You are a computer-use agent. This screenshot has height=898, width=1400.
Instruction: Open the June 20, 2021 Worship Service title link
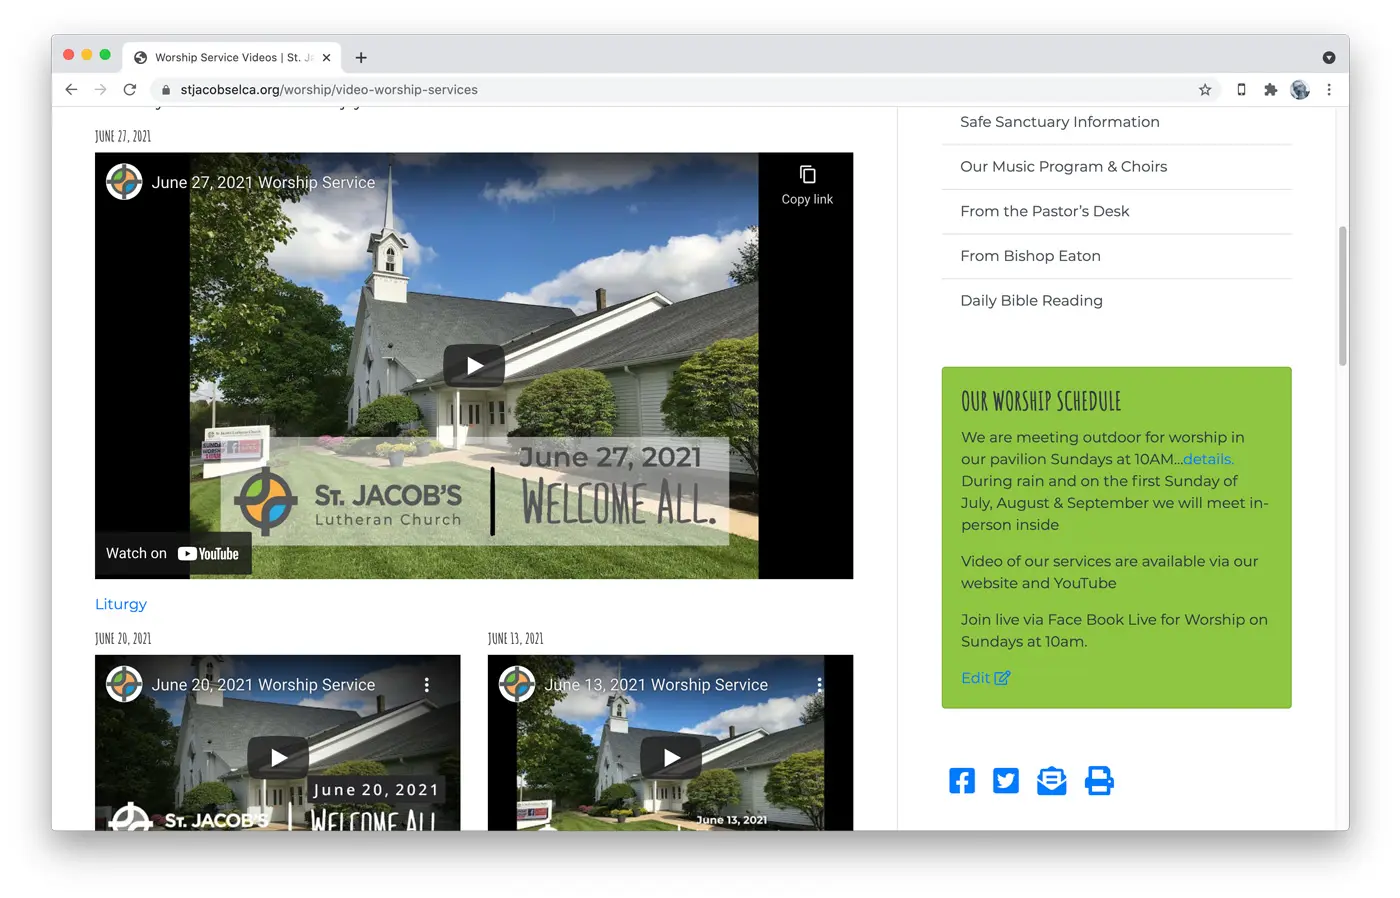263,685
